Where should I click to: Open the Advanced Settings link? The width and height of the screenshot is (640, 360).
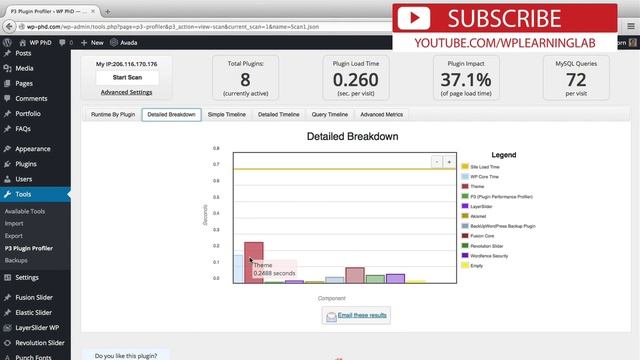(127, 92)
